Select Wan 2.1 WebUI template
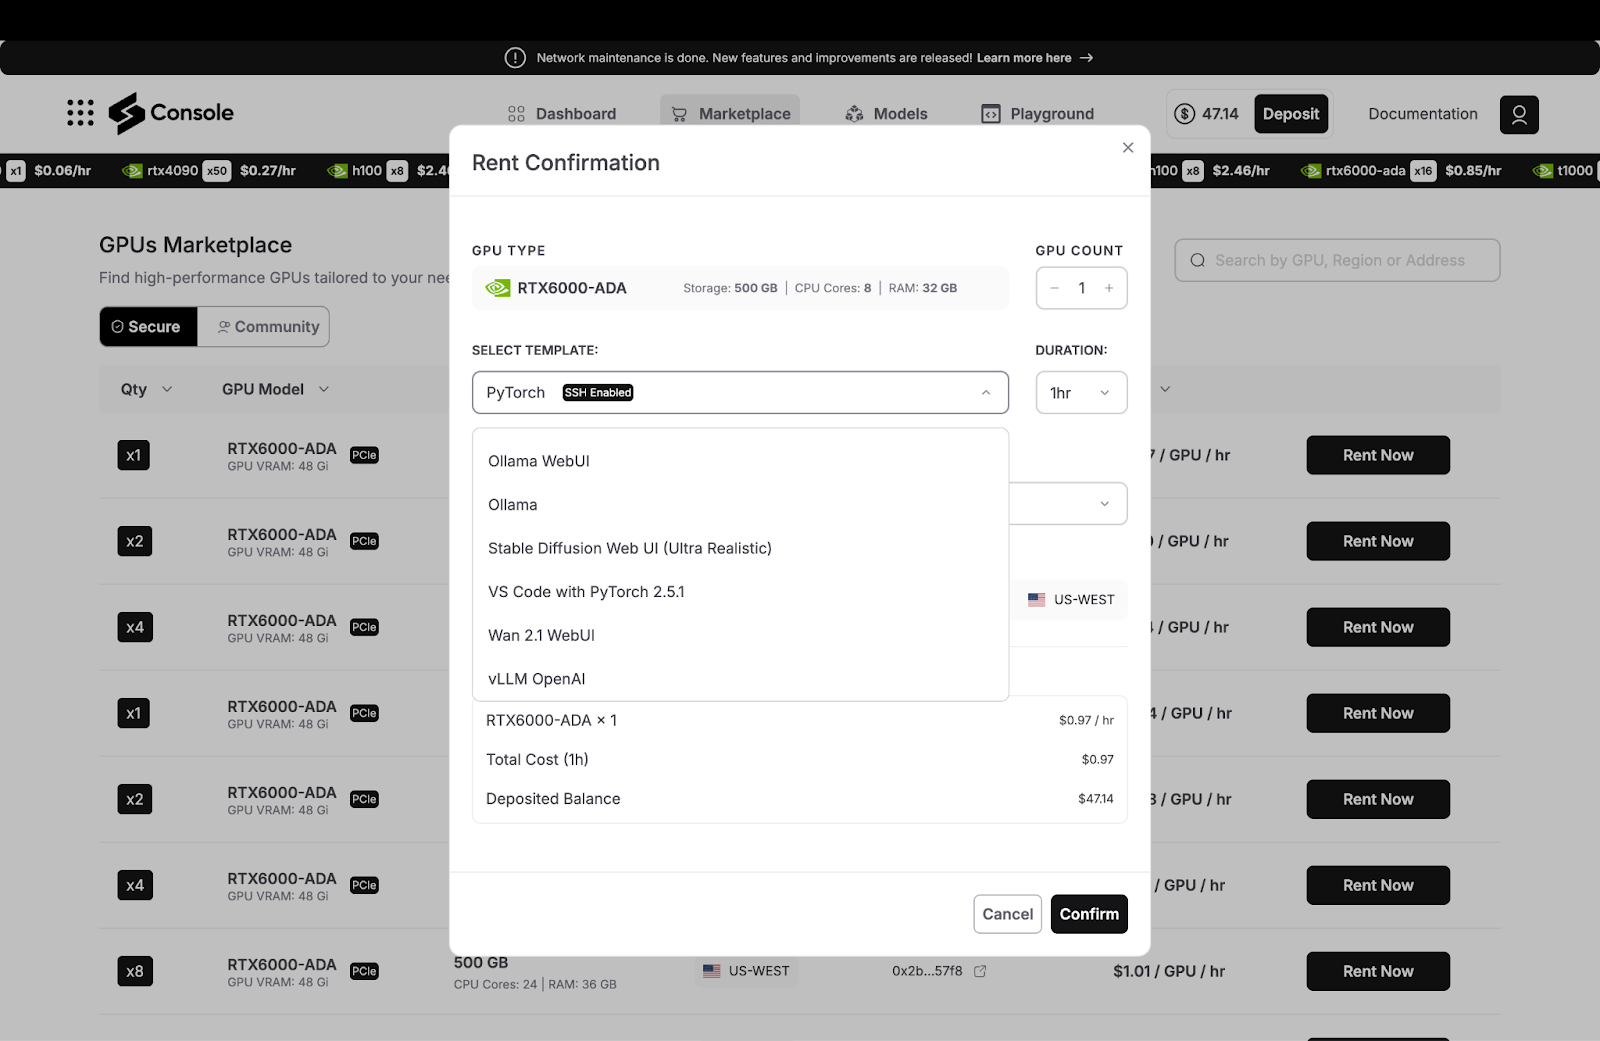This screenshot has width=1600, height=1041. click(740, 635)
